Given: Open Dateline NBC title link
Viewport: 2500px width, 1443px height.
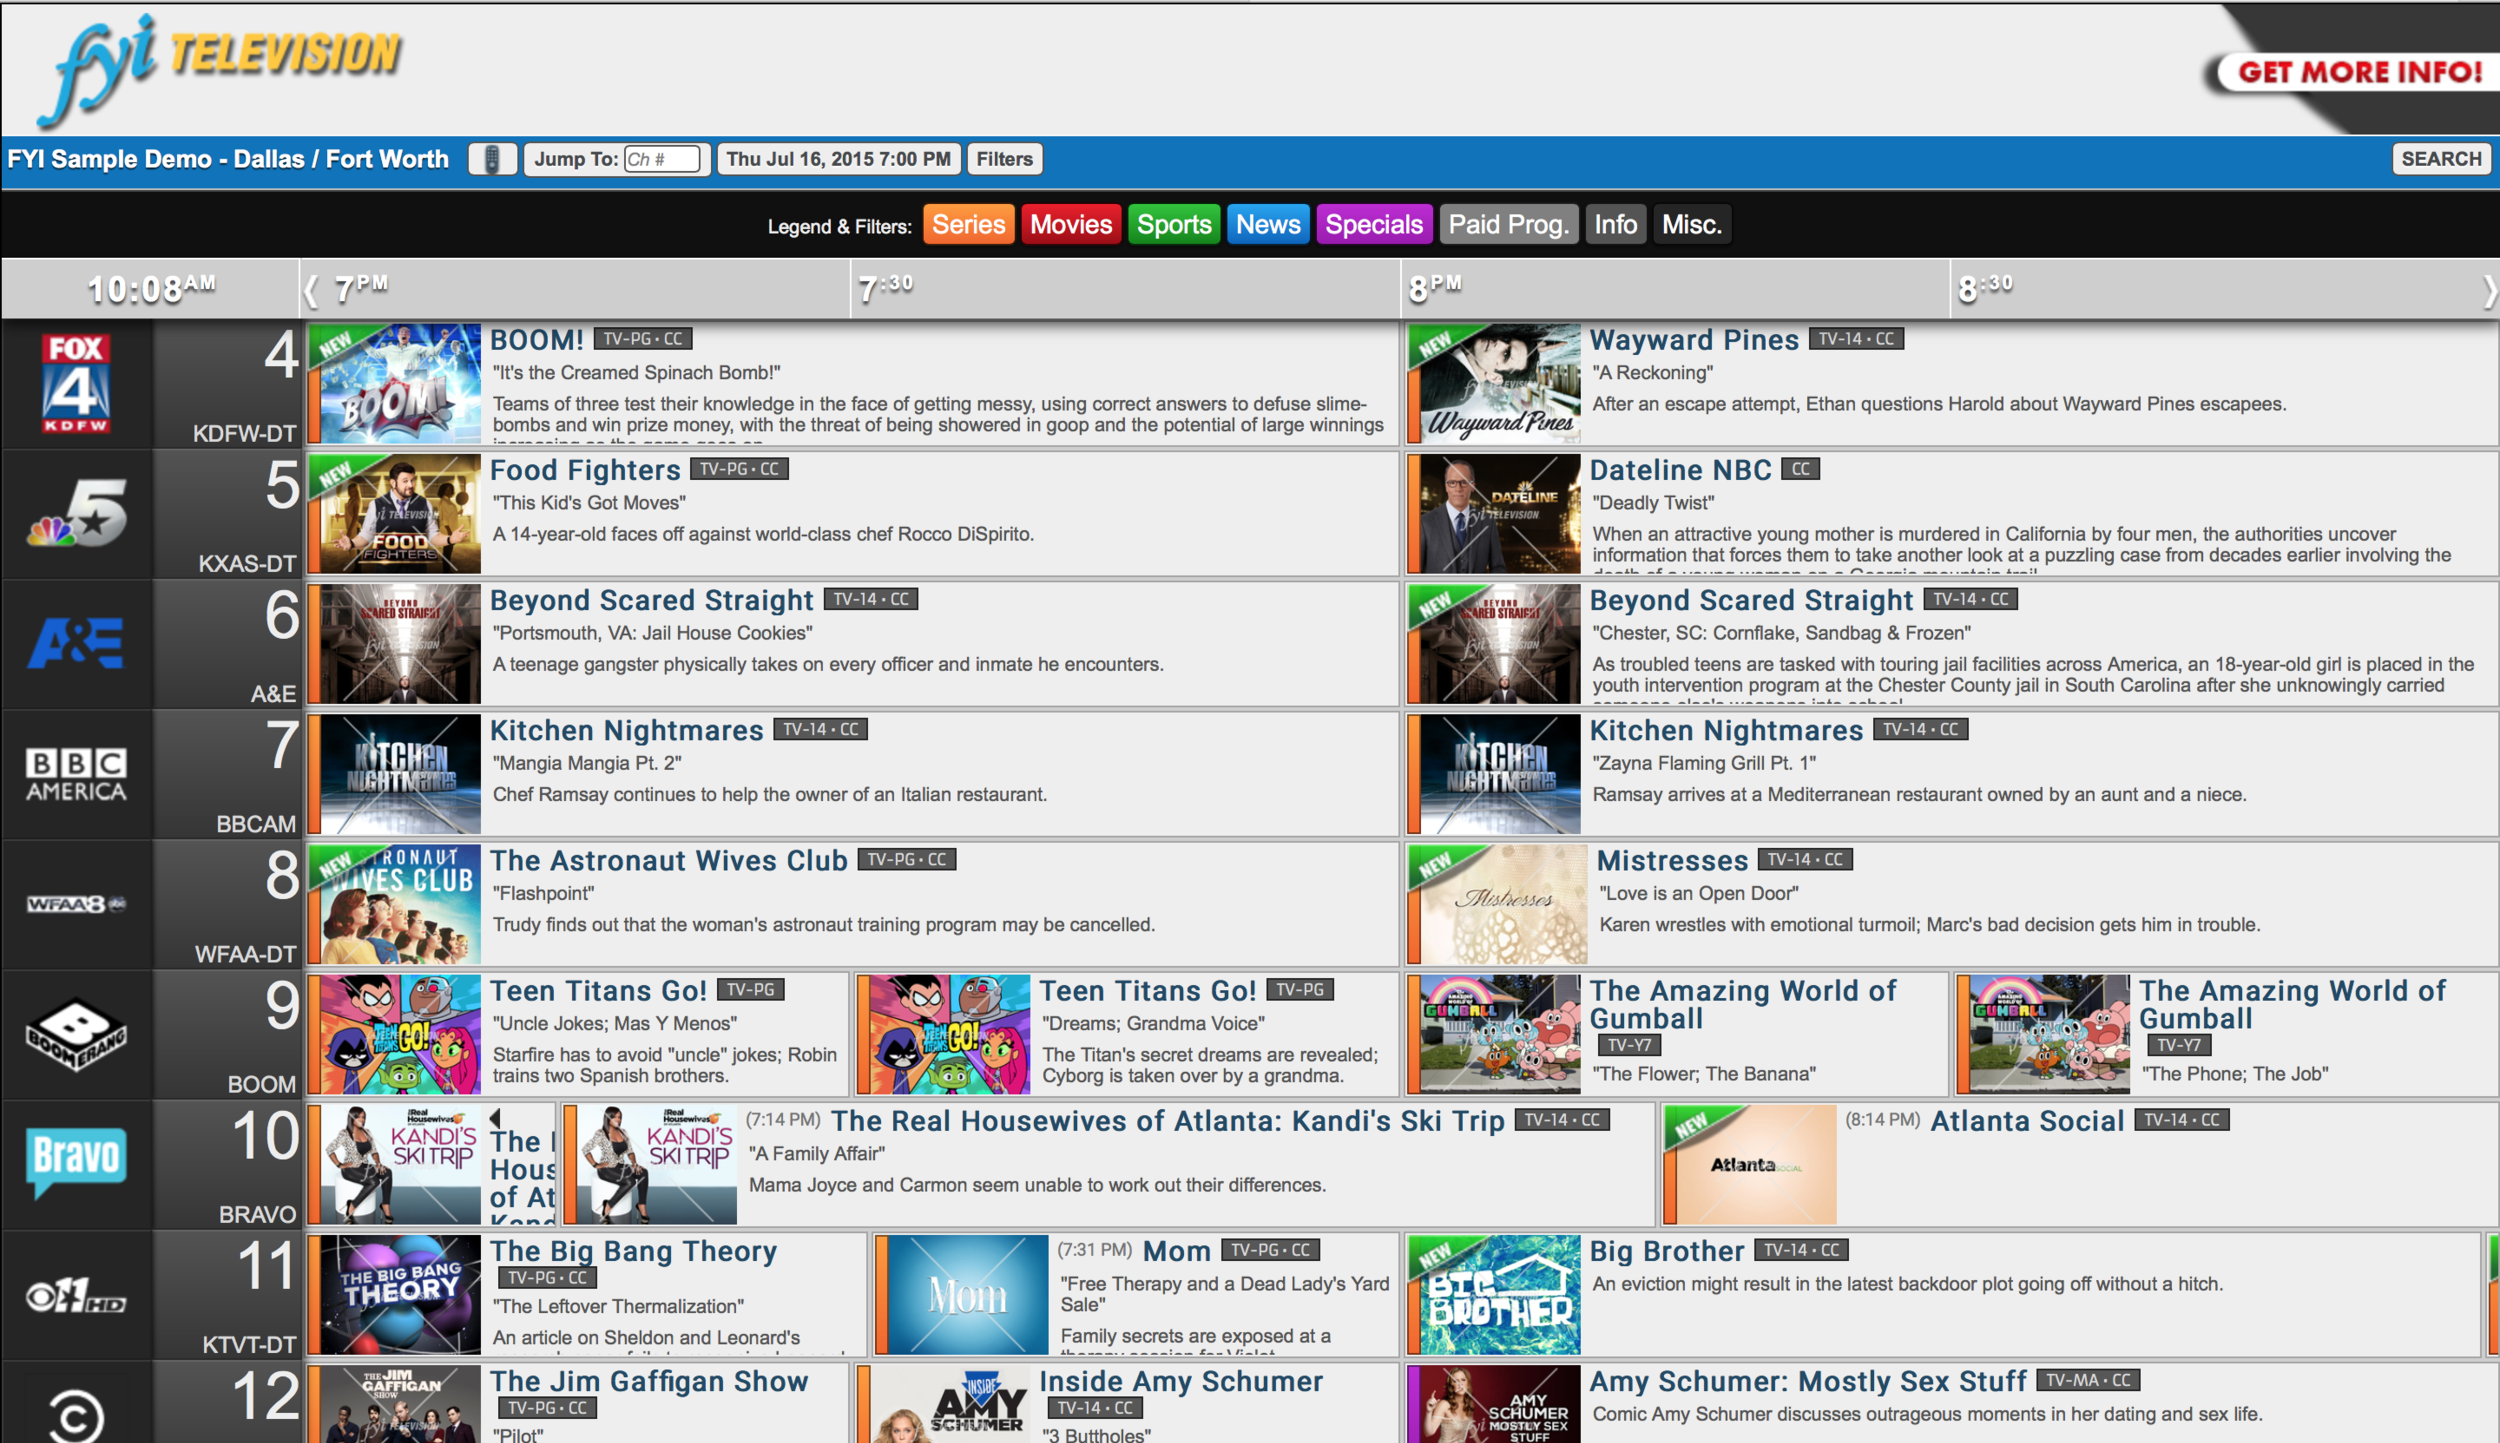Looking at the screenshot, I should (1680, 470).
